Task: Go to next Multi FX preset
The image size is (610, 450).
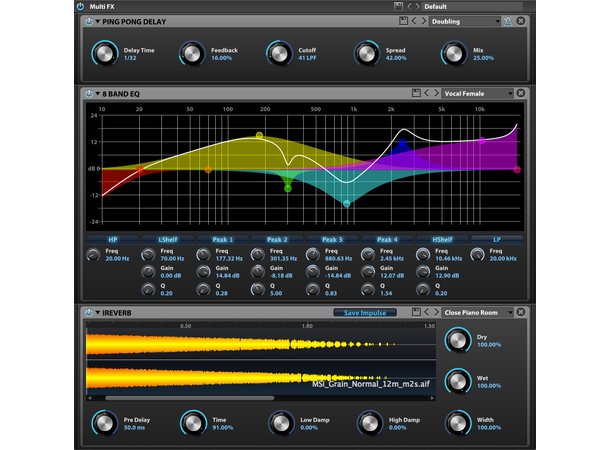Action: (417, 6)
